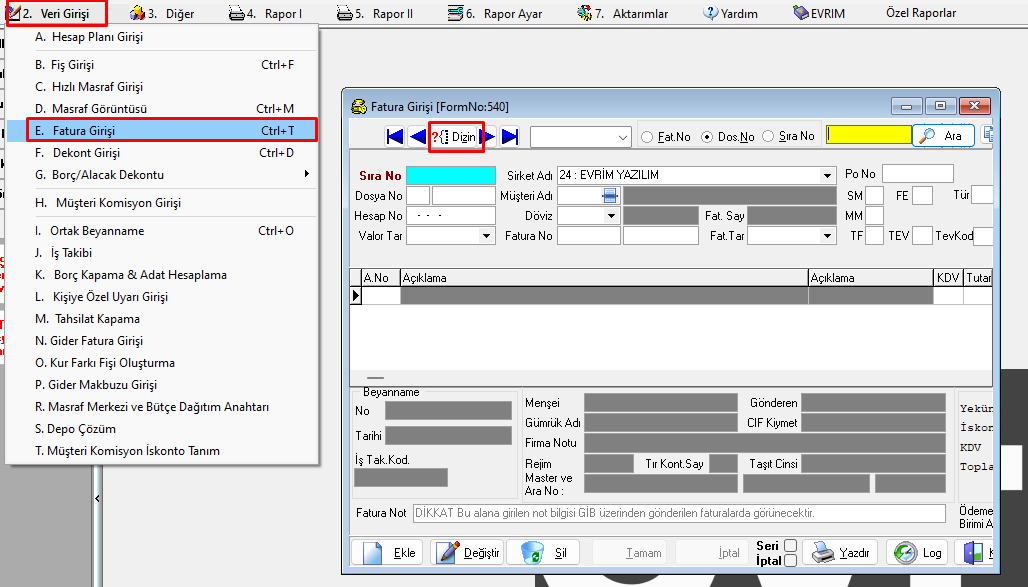The width and height of the screenshot is (1028, 587).
Task: Collapse the left panel arrow handle
Action: (97, 499)
